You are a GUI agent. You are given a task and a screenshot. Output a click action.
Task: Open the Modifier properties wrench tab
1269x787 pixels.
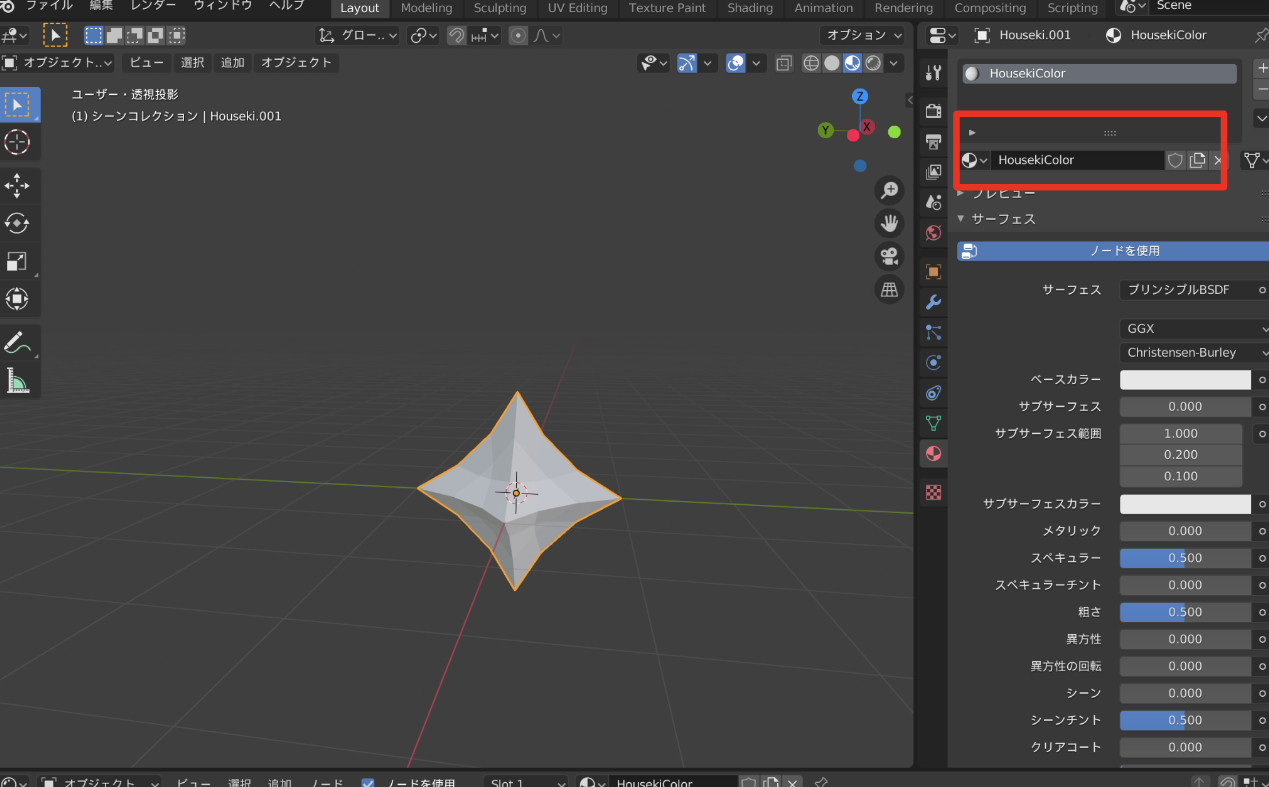(x=933, y=302)
